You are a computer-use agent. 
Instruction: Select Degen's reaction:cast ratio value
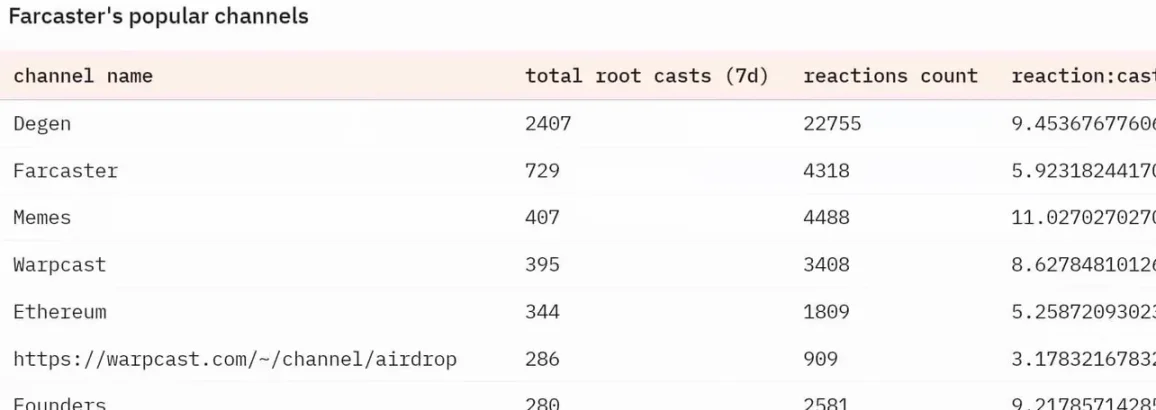[1082, 124]
